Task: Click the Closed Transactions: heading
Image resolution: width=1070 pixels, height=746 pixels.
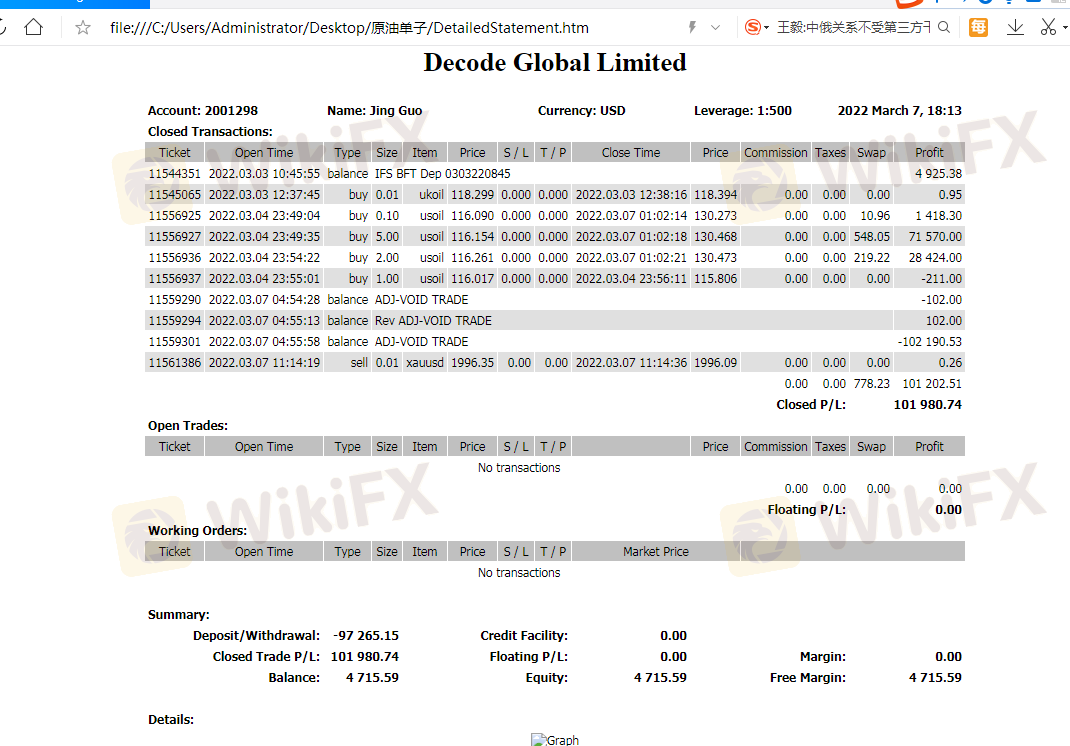Action: [210, 132]
